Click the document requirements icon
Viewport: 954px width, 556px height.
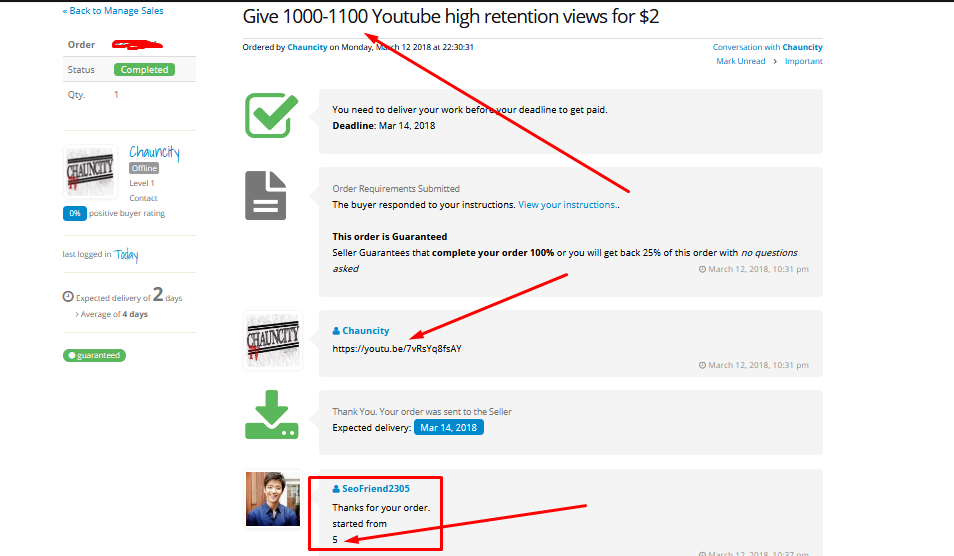pos(265,195)
